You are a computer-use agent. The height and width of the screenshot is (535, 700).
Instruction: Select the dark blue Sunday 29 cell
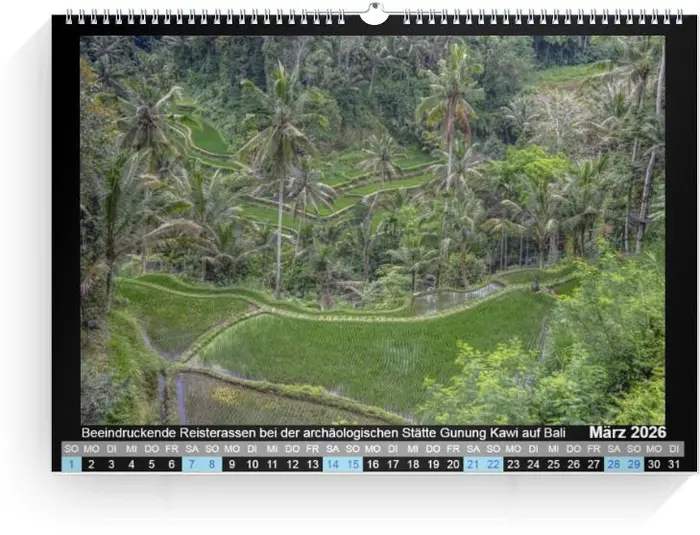[634, 464]
